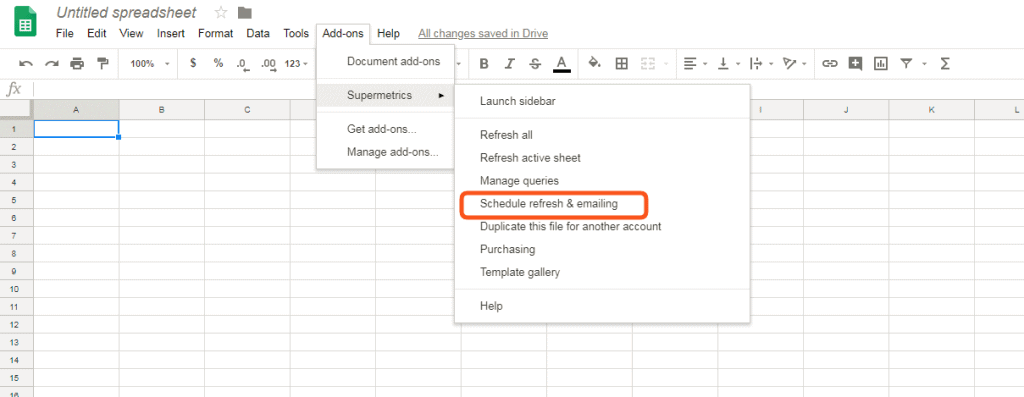Image resolution: width=1024 pixels, height=397 pixels.
Task: Open the Help menu in menu bar
Action: (389, 33)
